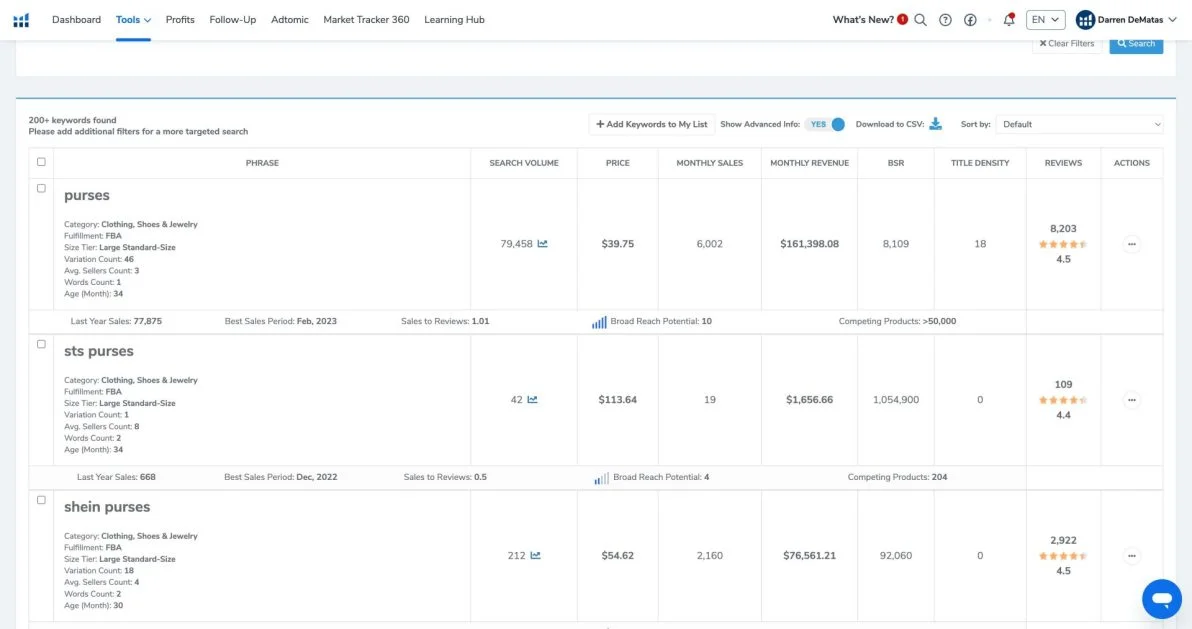
Task: Open search volume trend chart for purses
Action: (x=542, y=244)
